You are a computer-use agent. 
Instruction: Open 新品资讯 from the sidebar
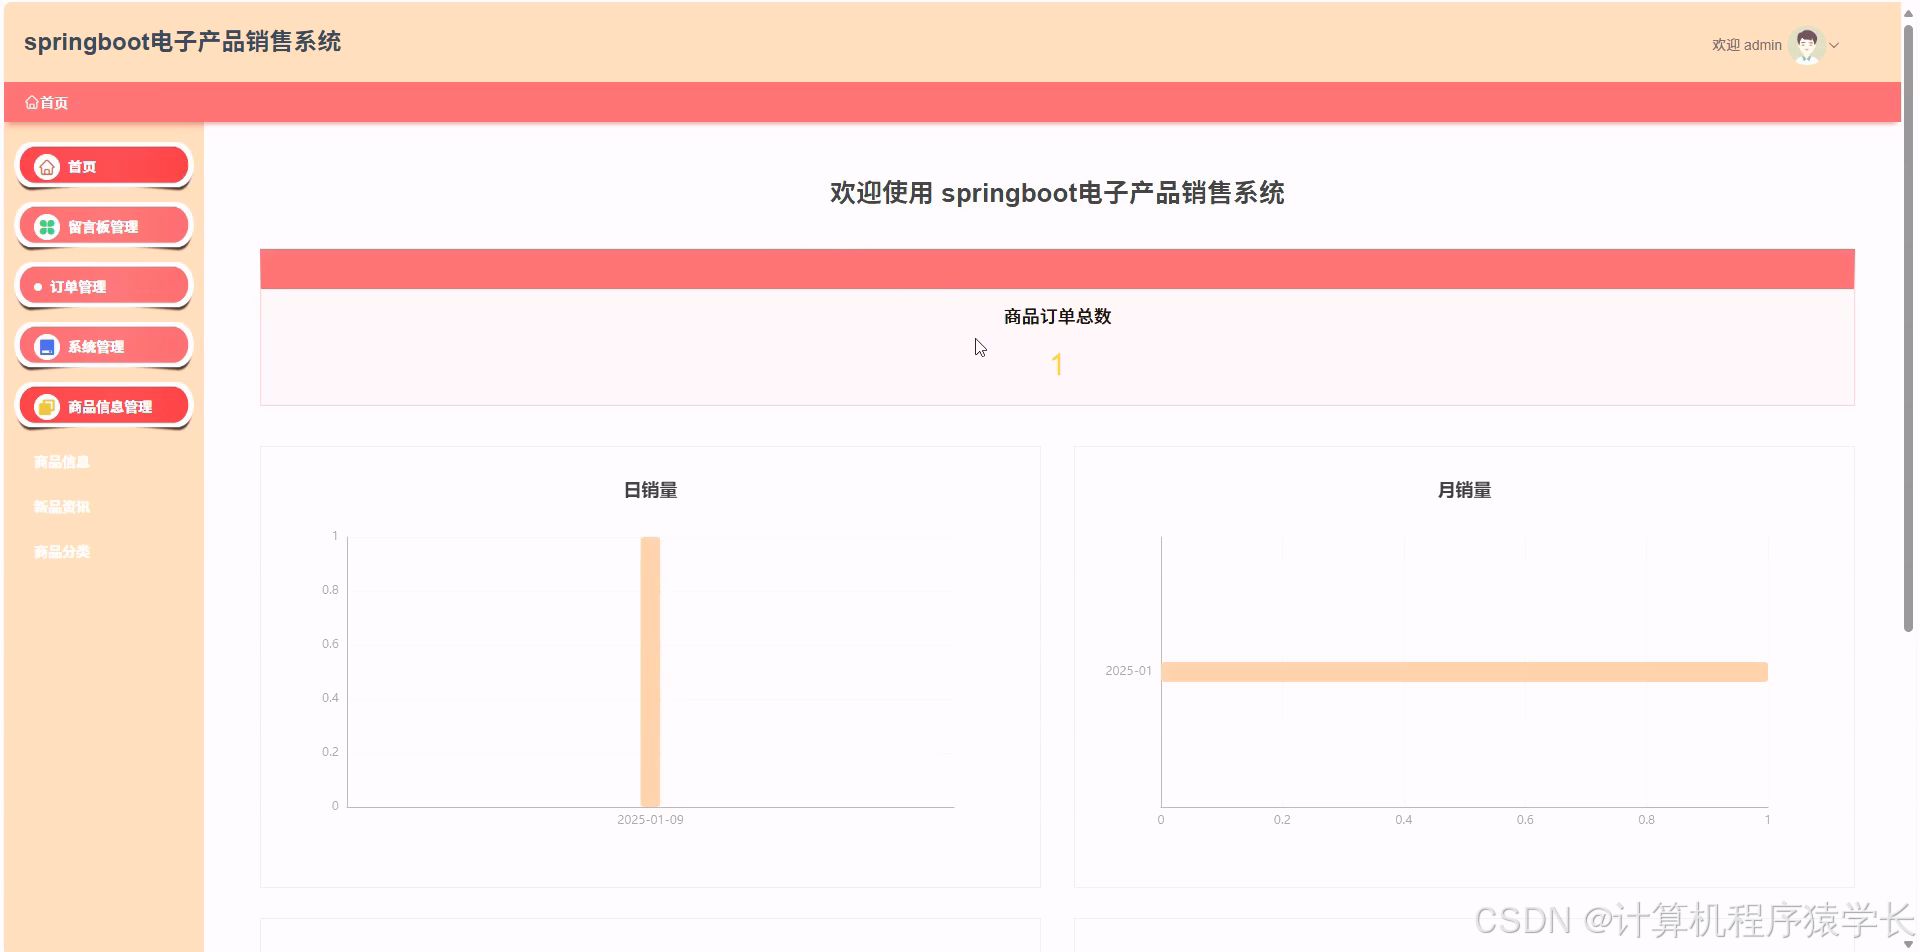tap(60, 506)
